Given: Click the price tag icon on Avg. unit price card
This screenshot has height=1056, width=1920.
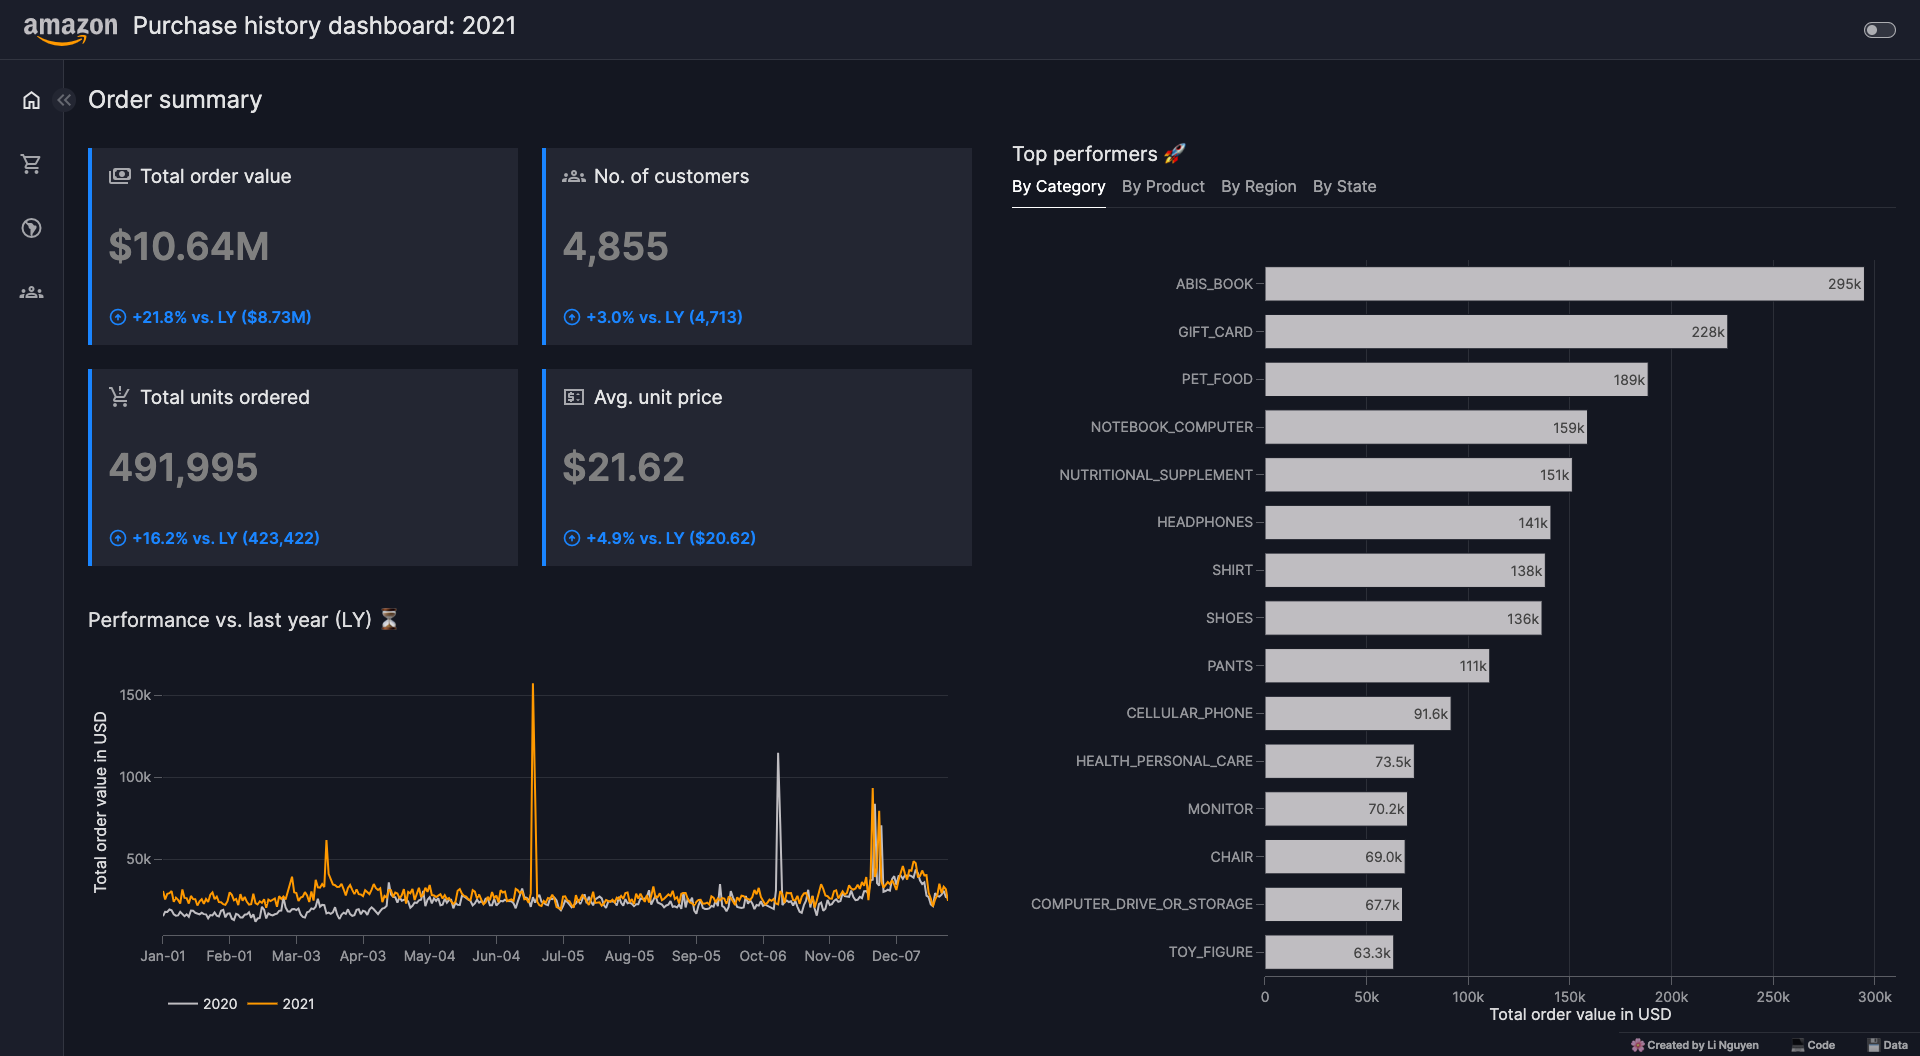Looking at the screenshot, I should click(x=574, y=397).
